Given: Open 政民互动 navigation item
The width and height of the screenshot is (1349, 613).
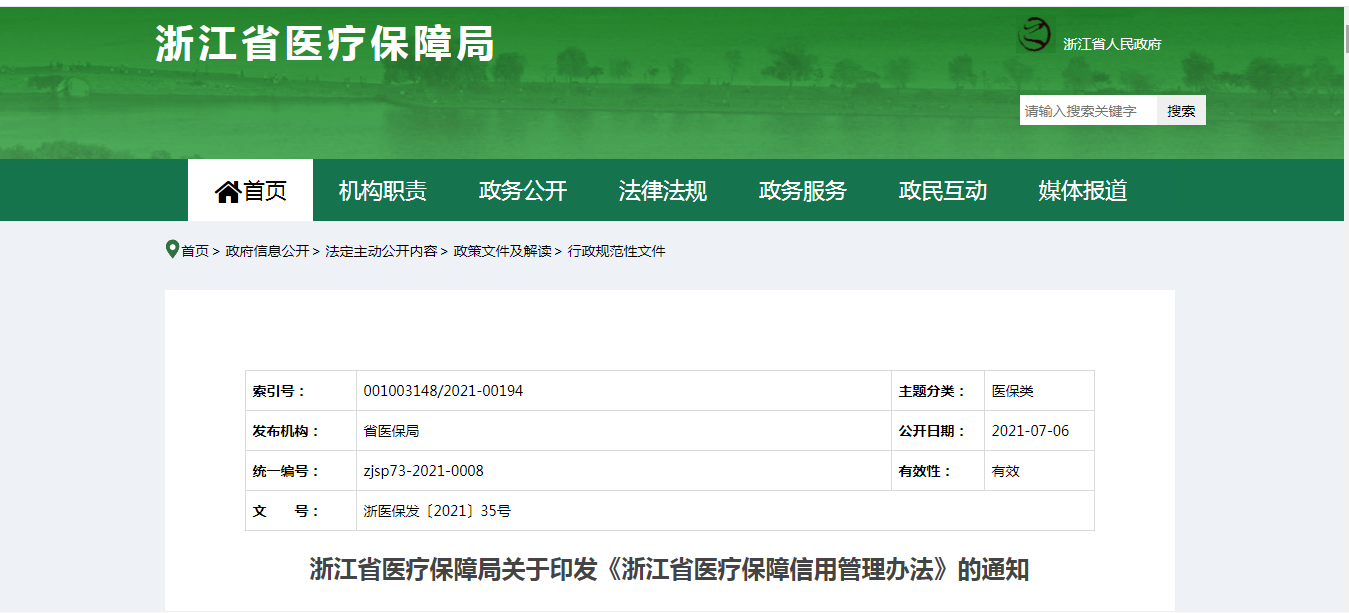Looking at the screenshot, I should point(942,191).
